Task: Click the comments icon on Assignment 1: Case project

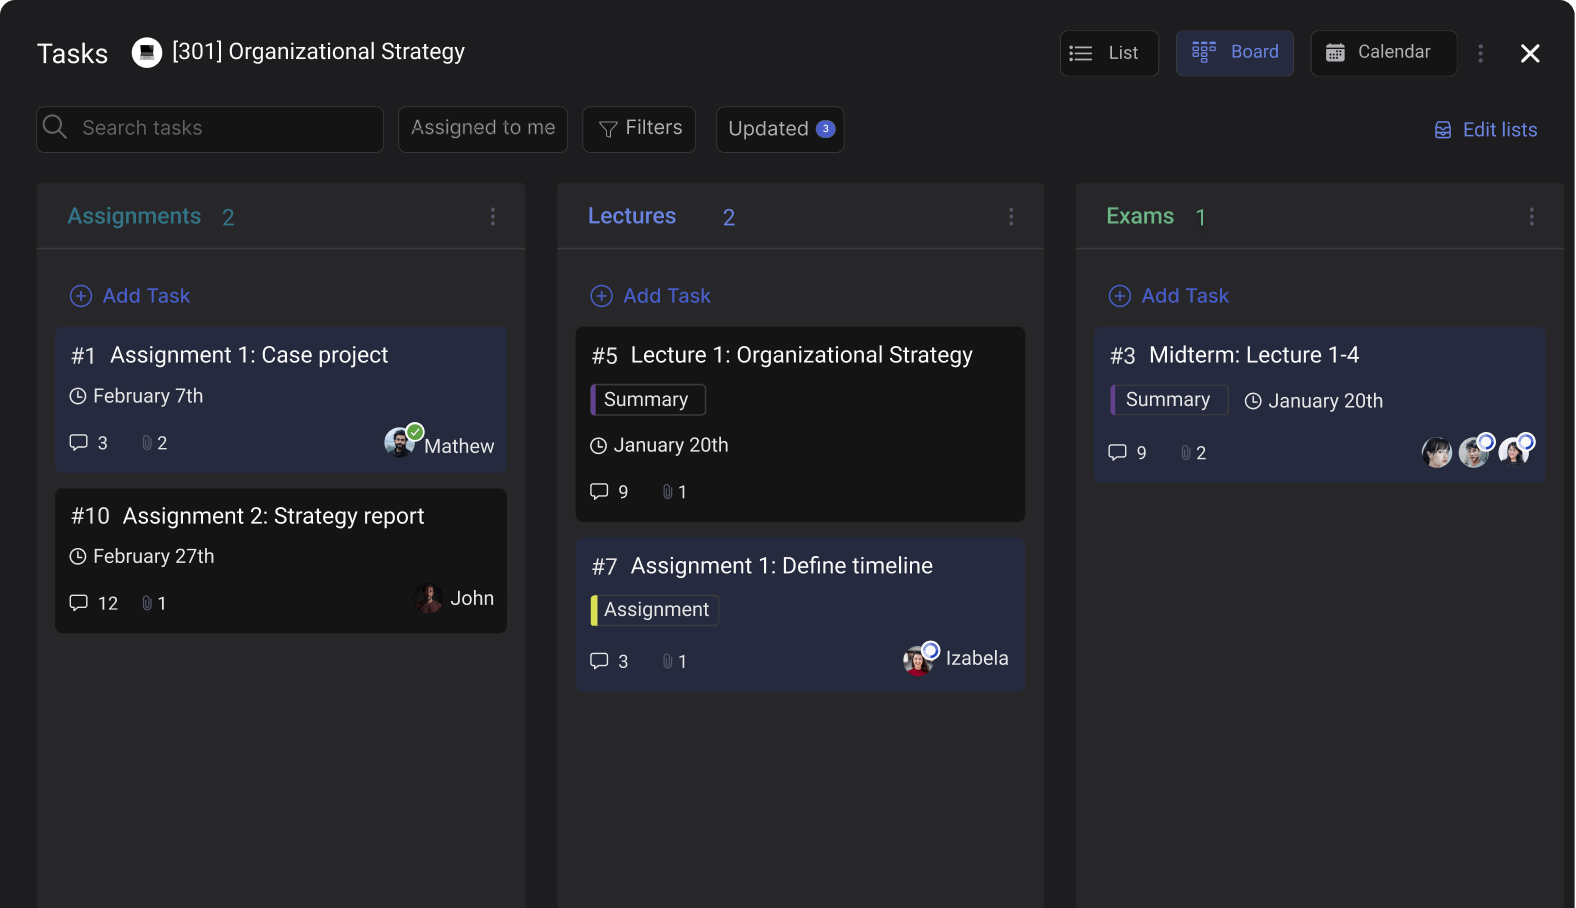Action: point(78,442)
